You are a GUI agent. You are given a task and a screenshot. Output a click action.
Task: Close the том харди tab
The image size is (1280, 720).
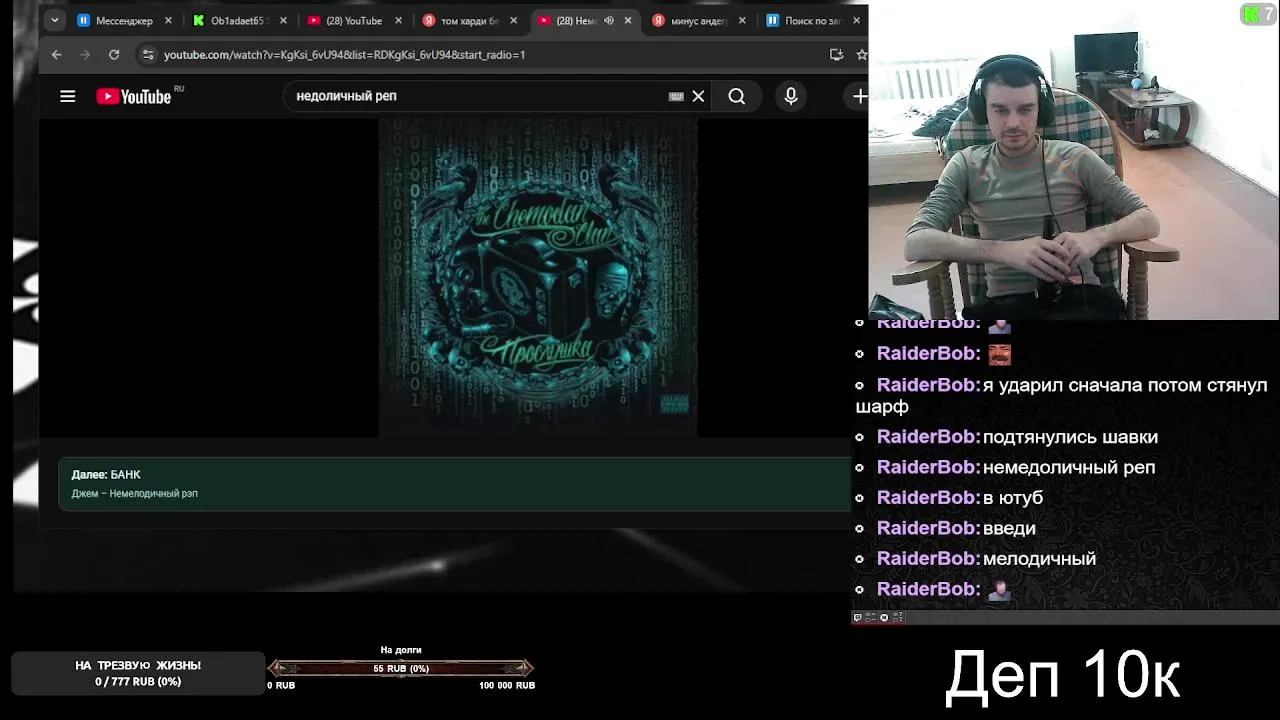click(513, 21)
